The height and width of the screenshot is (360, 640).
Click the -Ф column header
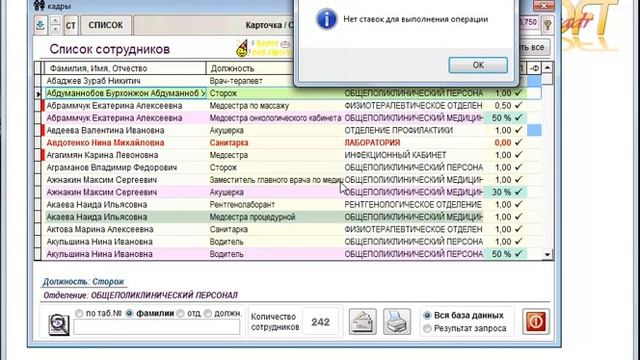point(534,68)
